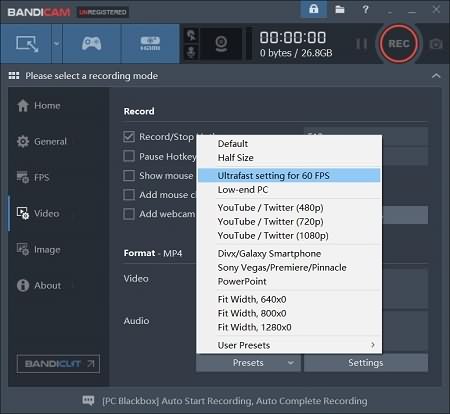Go to Home section
Screen dimensions: 450x414
pyautogui.click(x=58, y=106)
